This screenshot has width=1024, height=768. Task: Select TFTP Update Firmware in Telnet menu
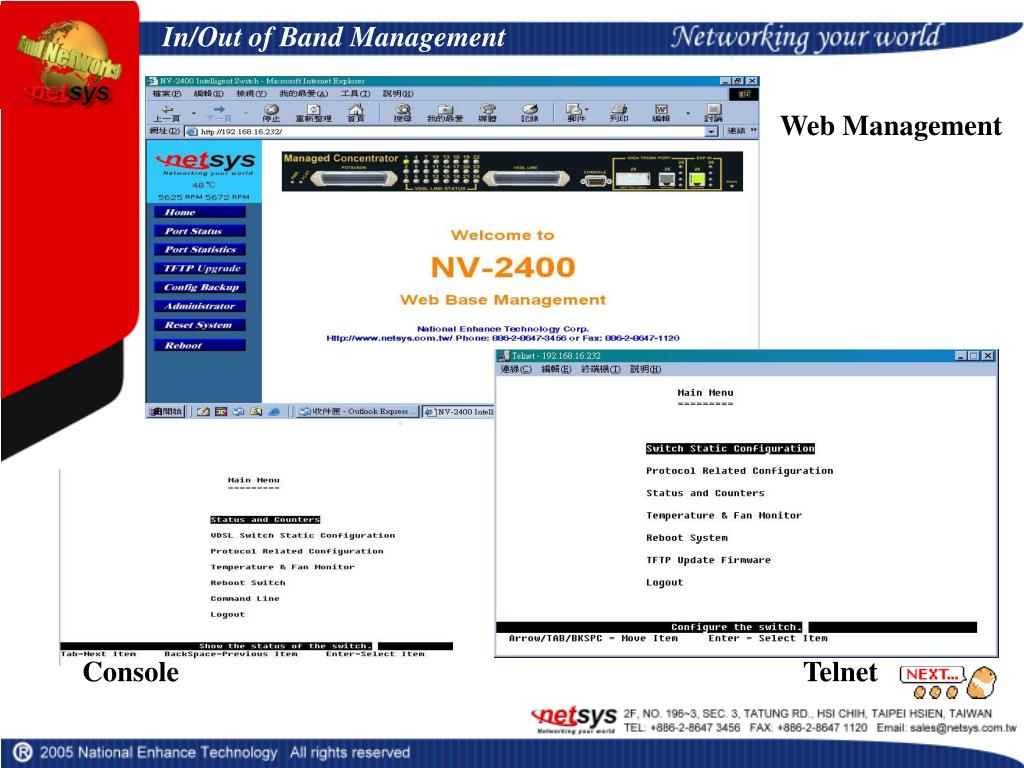(x=709, y=560)
